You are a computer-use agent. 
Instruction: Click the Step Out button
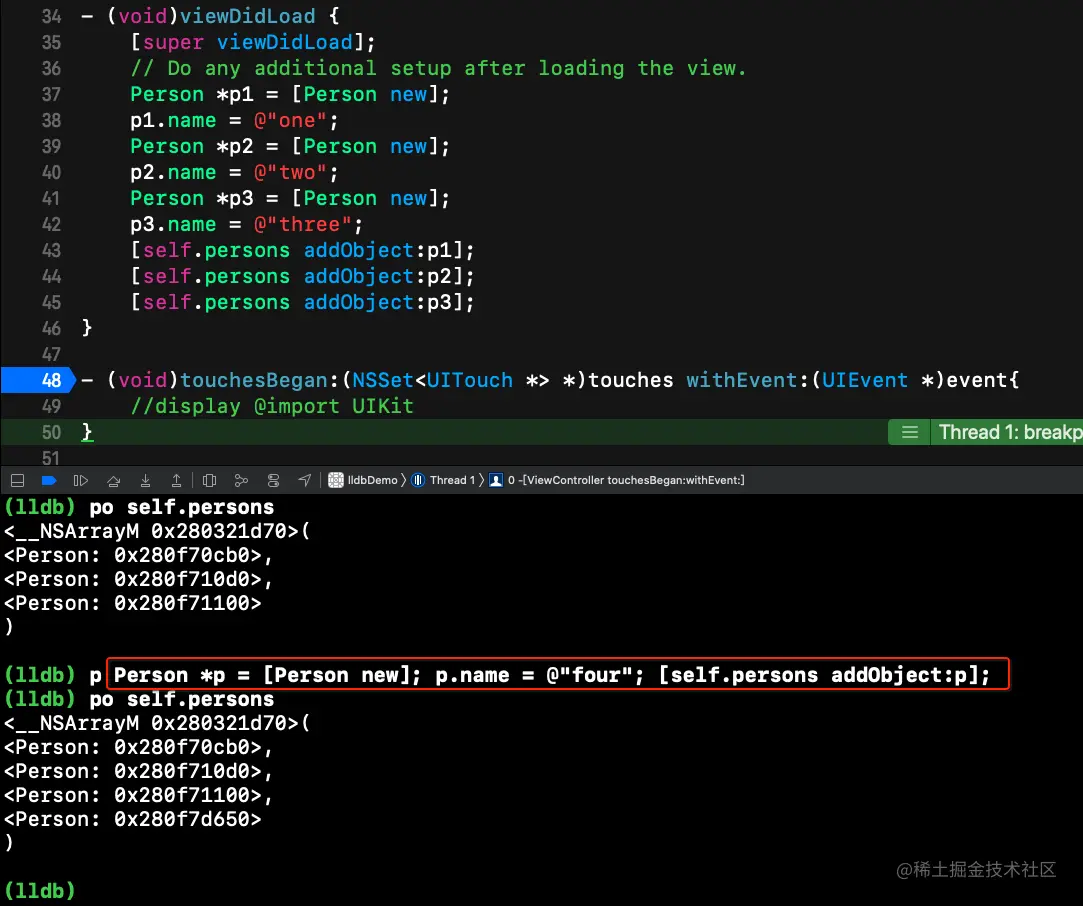176,480
